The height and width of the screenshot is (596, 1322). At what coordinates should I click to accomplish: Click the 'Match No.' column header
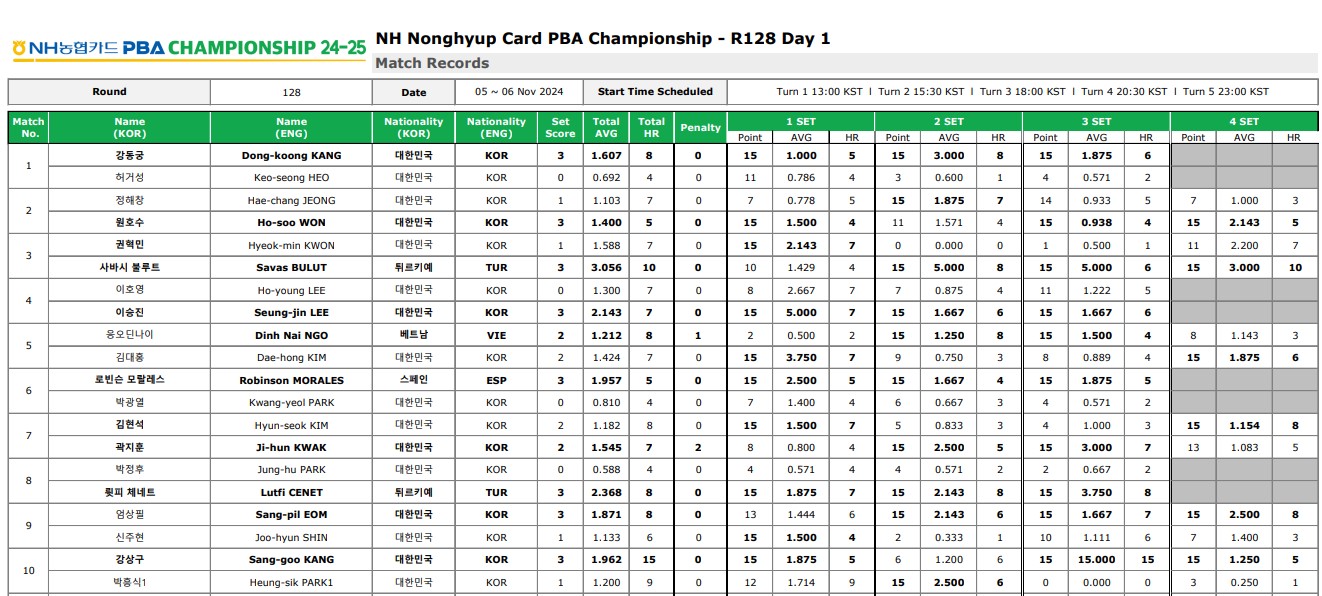[28, 127]
